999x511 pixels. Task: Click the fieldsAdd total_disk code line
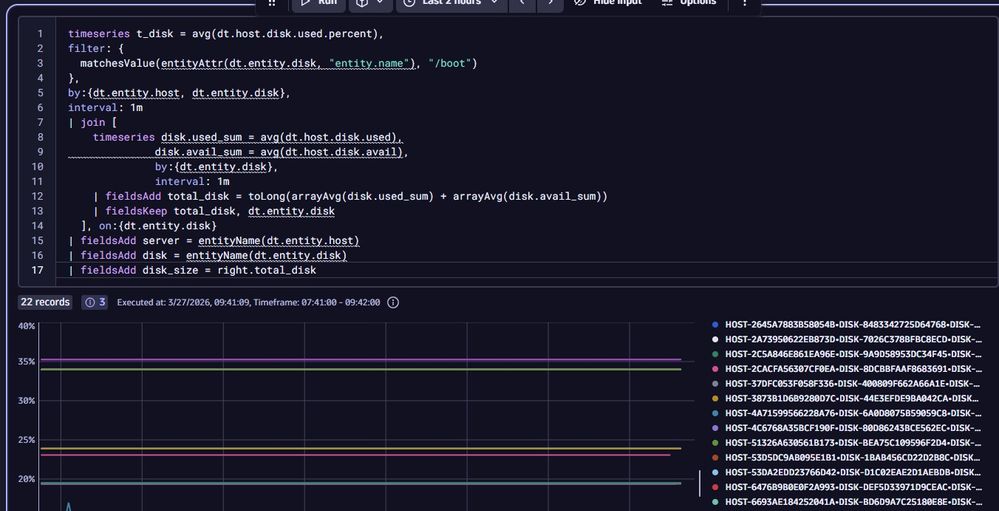(x=350, y=196)
